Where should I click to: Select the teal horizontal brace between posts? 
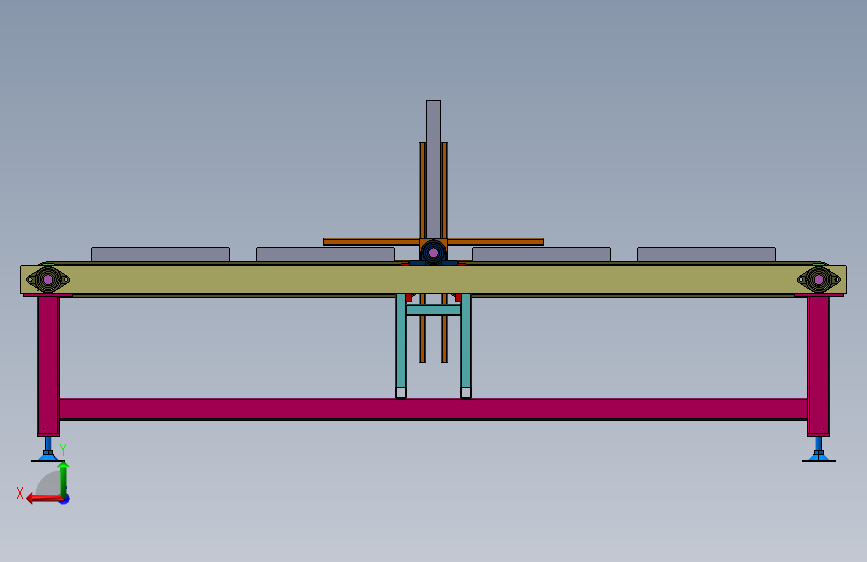click(434, 310)
